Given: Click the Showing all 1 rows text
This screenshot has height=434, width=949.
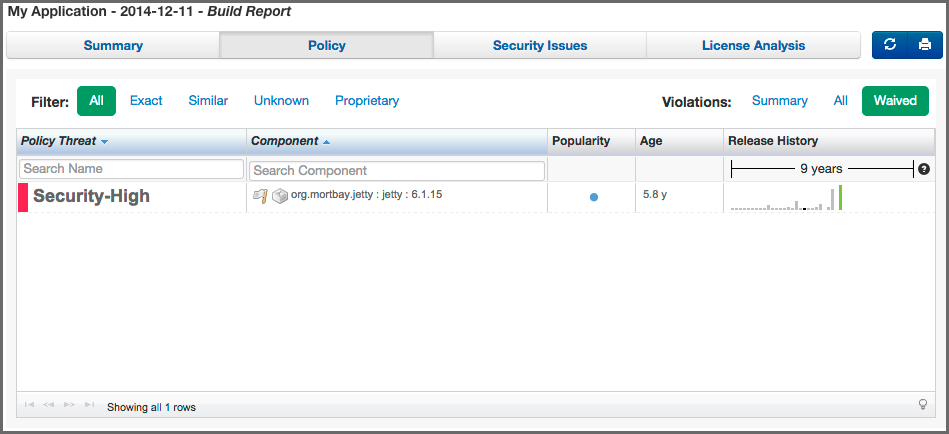Looking at the screenshot, I should coord(151,407).
